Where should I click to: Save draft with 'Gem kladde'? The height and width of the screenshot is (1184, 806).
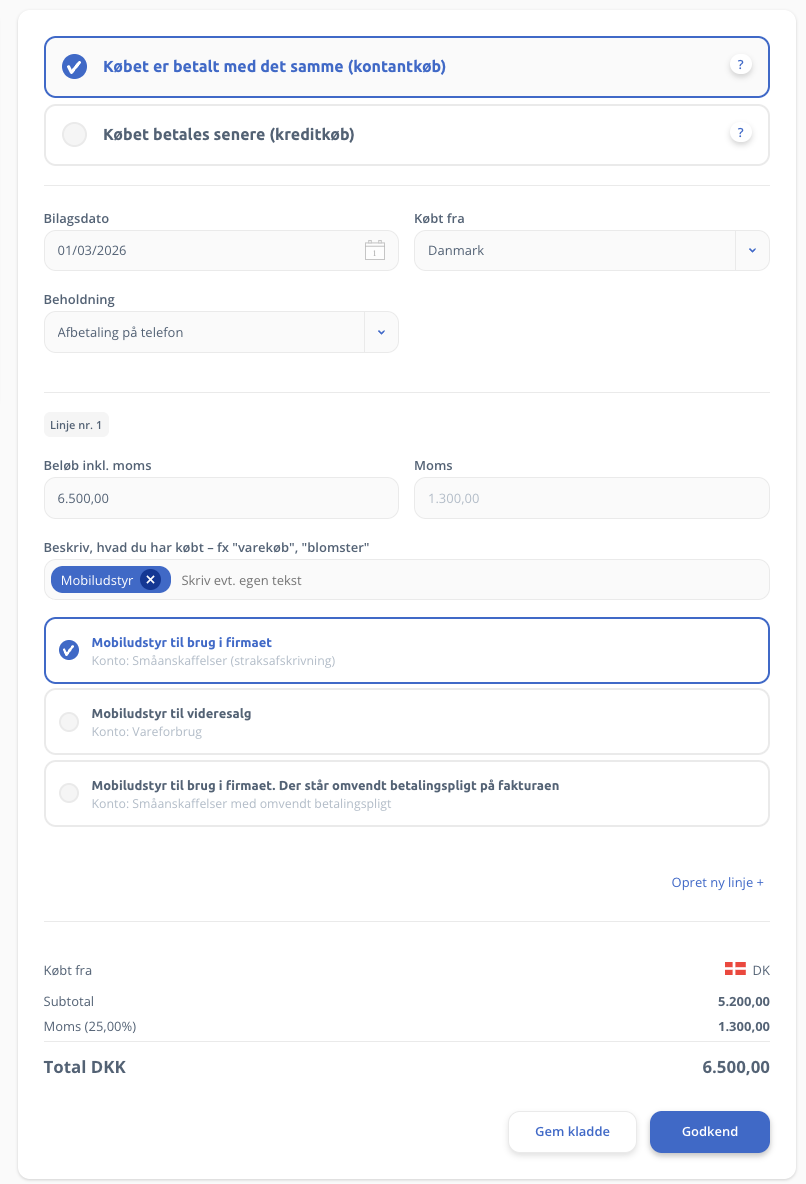pyautogui.click(x=572, y=1132)
